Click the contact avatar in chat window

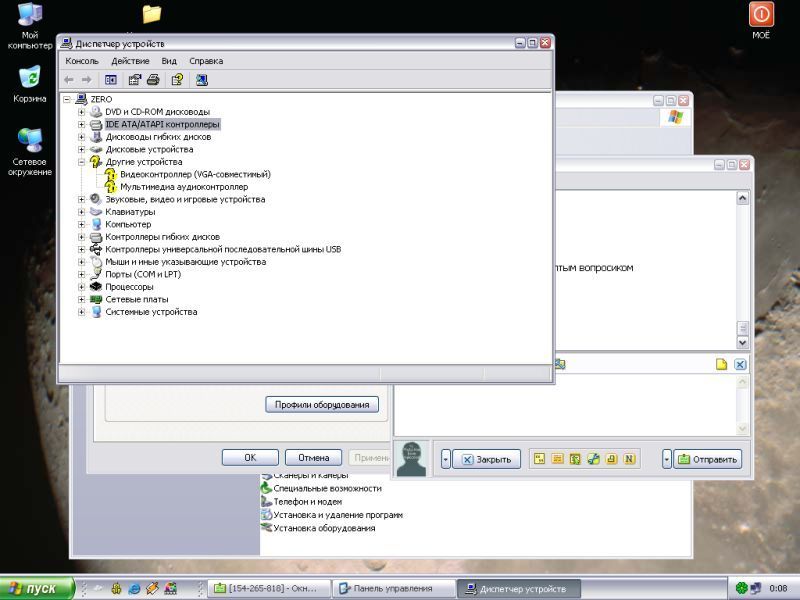[411, 458]
